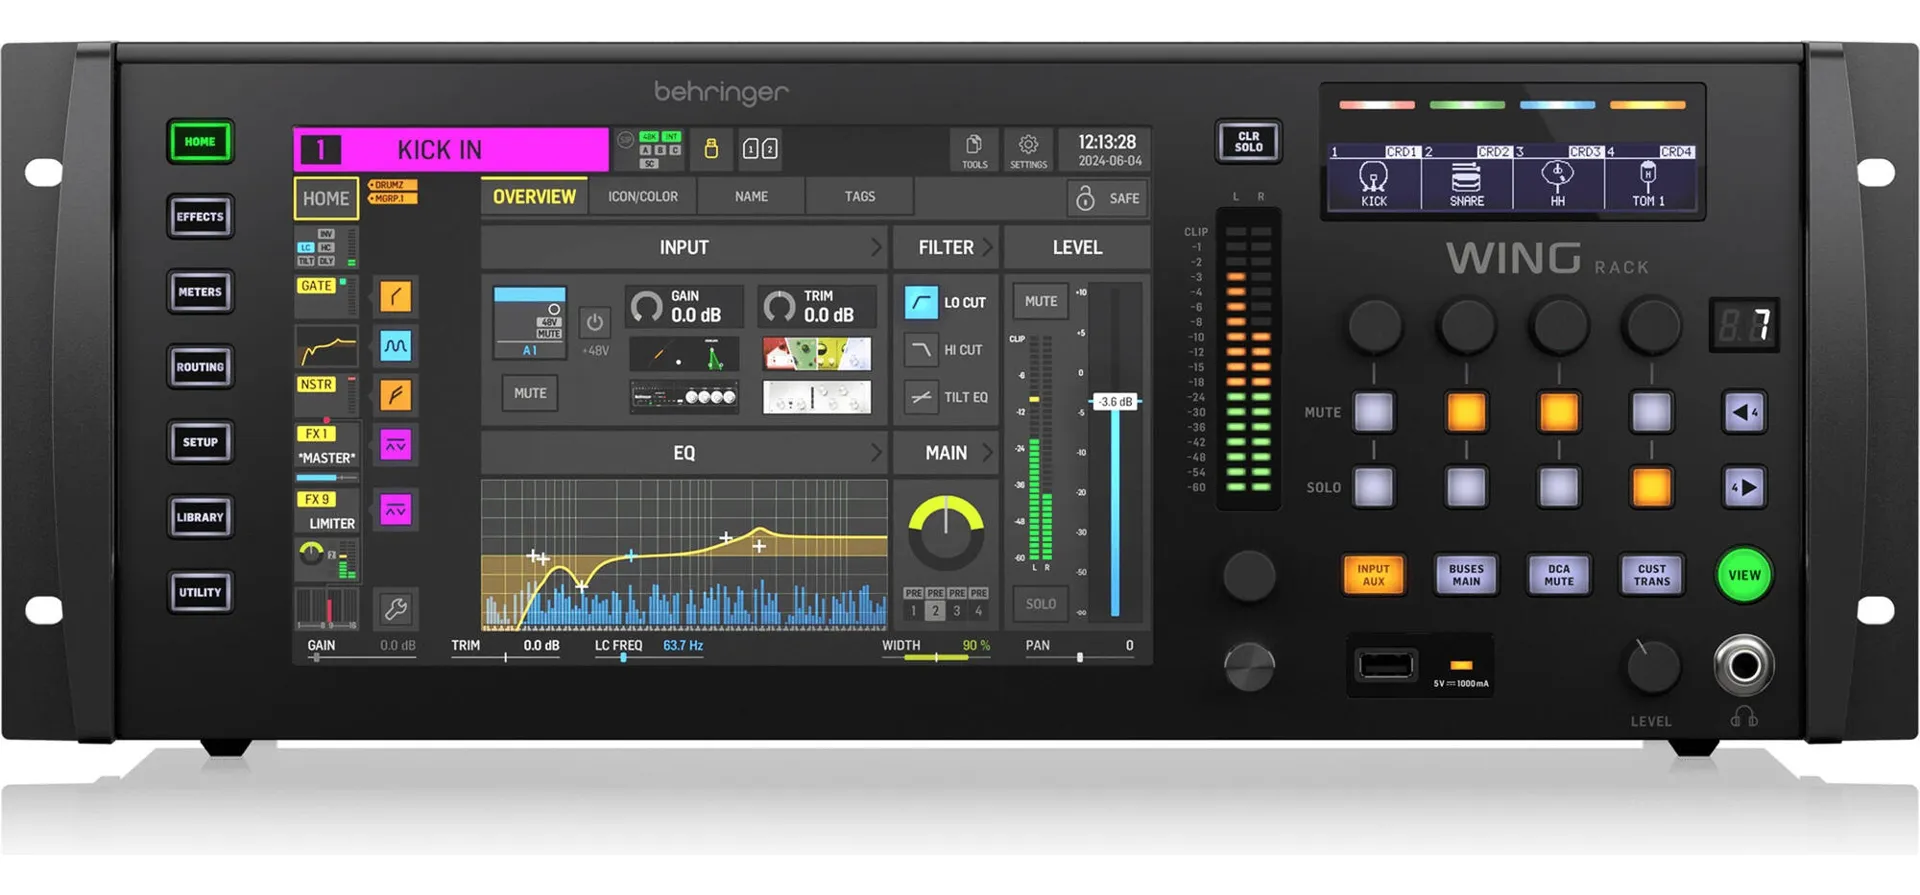The width and height of the screenshot is (1920, 895).
Task: Click the black rack preamp thumbnail
Action: (x=685, y=397)
